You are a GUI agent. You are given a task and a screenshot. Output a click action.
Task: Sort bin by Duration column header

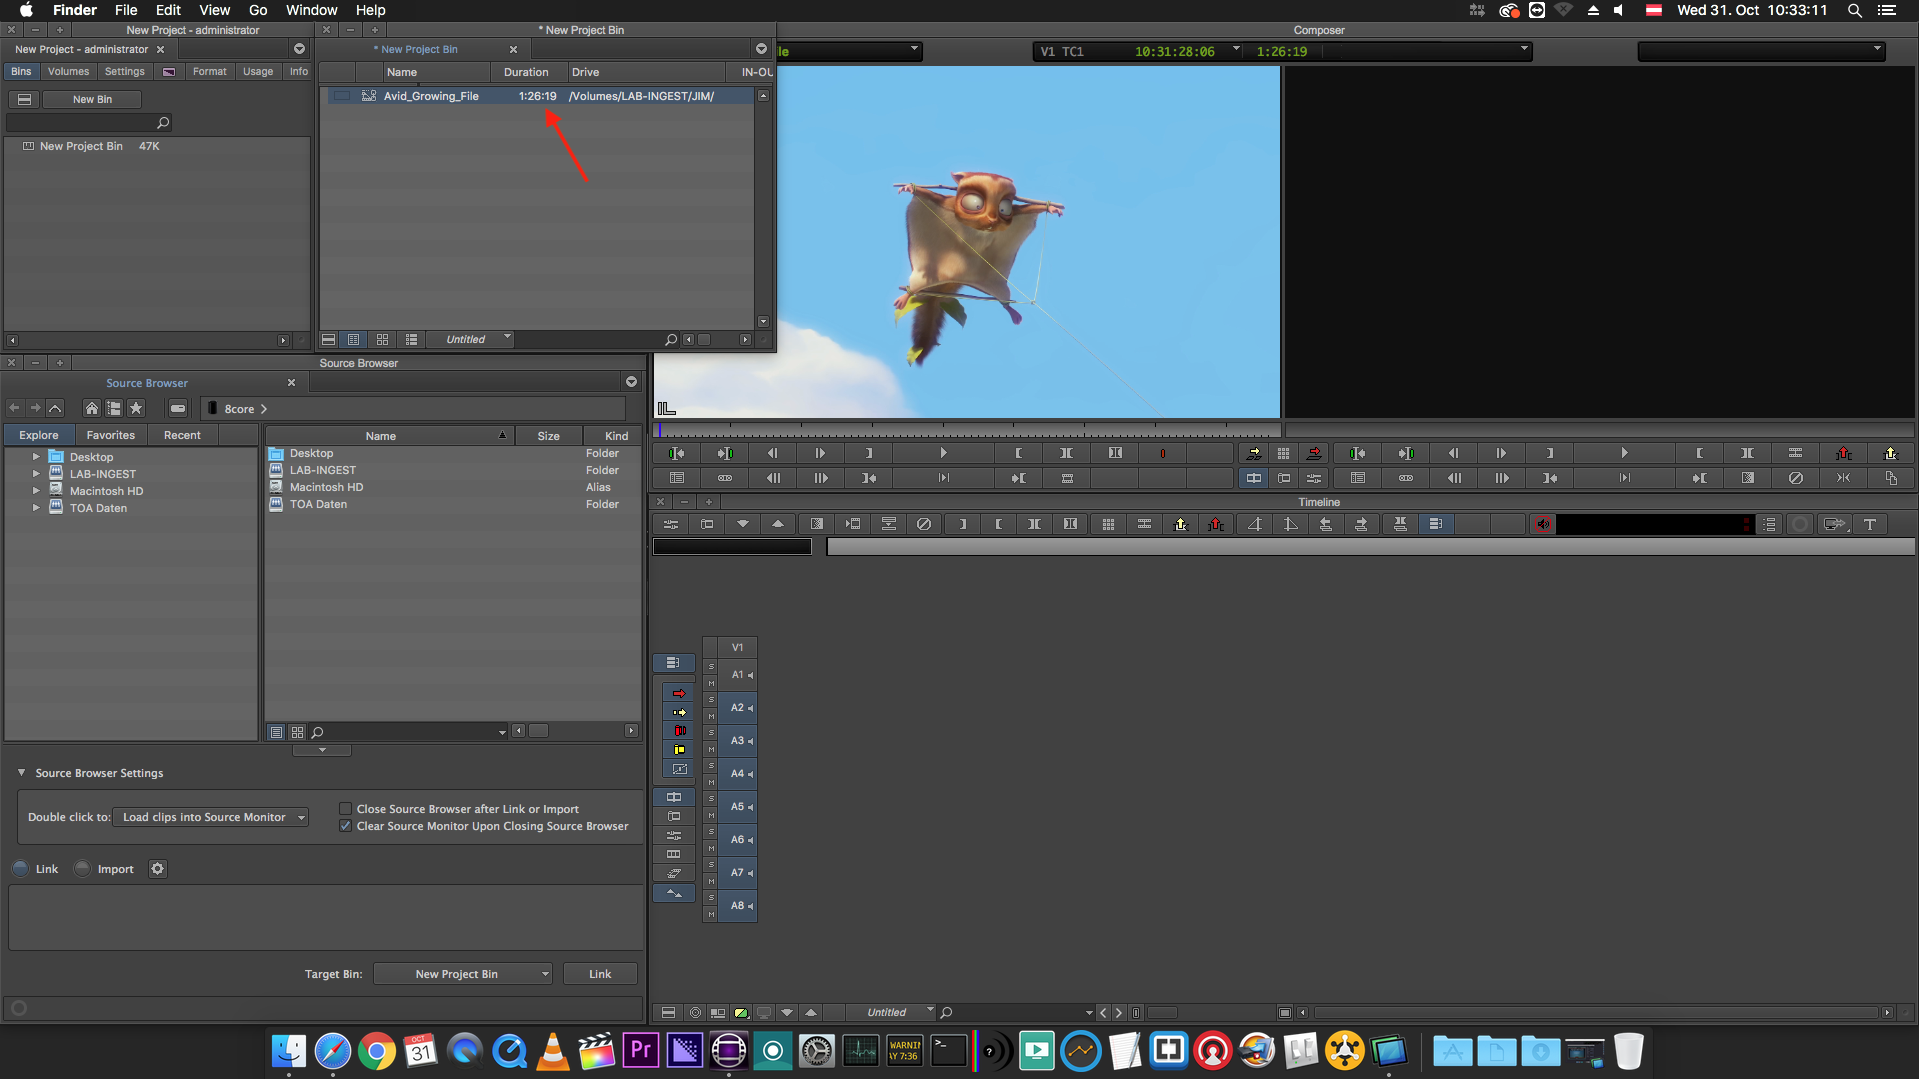[x=526, y=72]
